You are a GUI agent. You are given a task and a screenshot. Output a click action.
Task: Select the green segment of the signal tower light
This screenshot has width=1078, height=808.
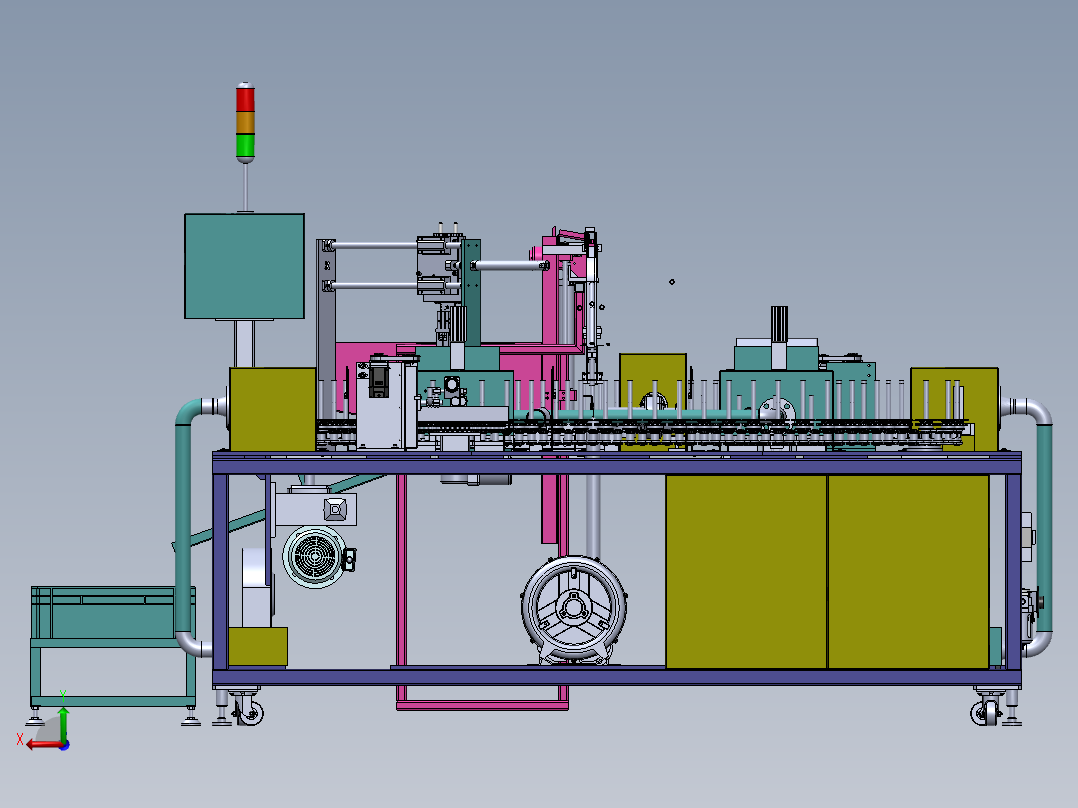tap(245, 146)
